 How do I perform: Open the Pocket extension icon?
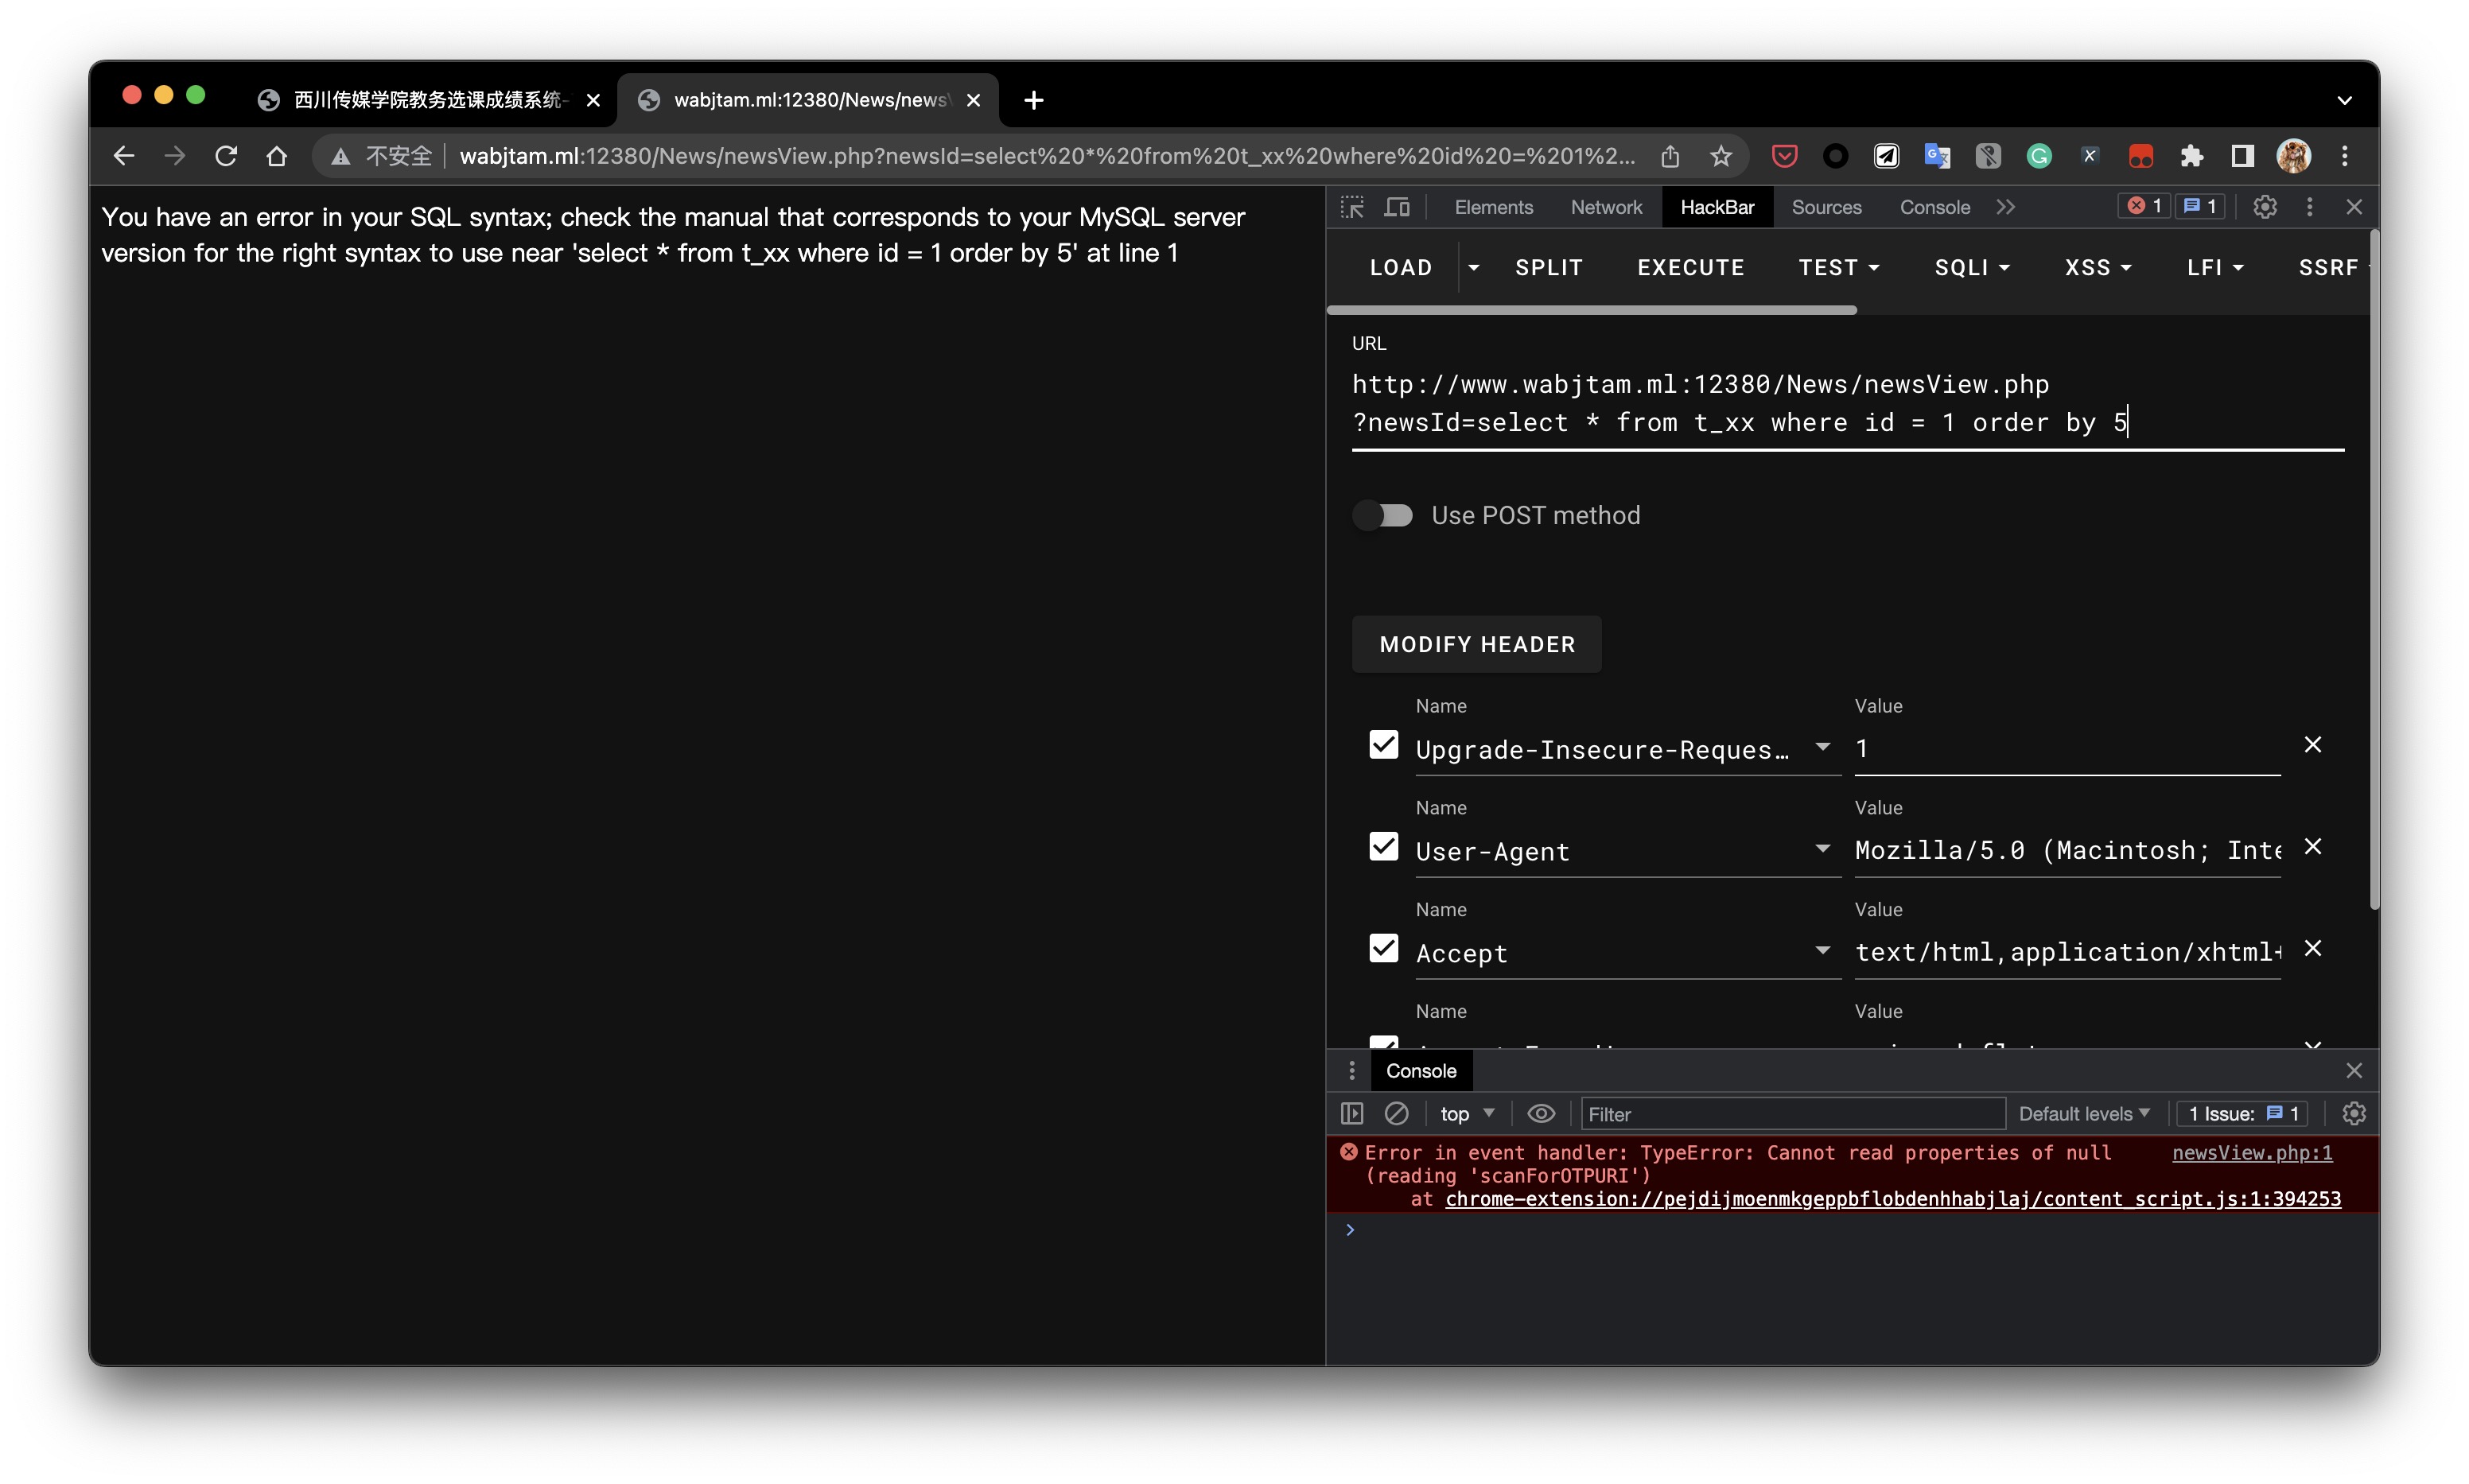(1784, 156)
